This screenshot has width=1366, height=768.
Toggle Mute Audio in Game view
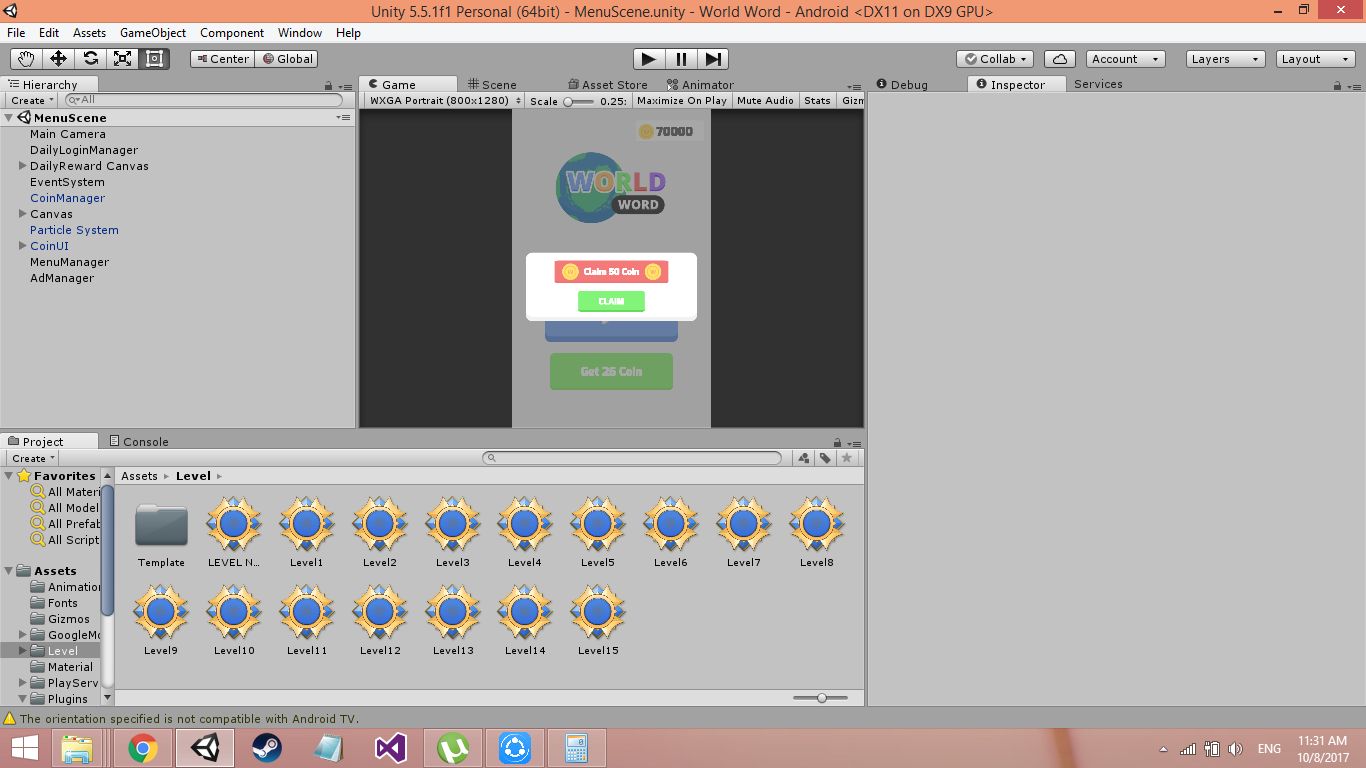pyautogui.click(x=765, y=101)
